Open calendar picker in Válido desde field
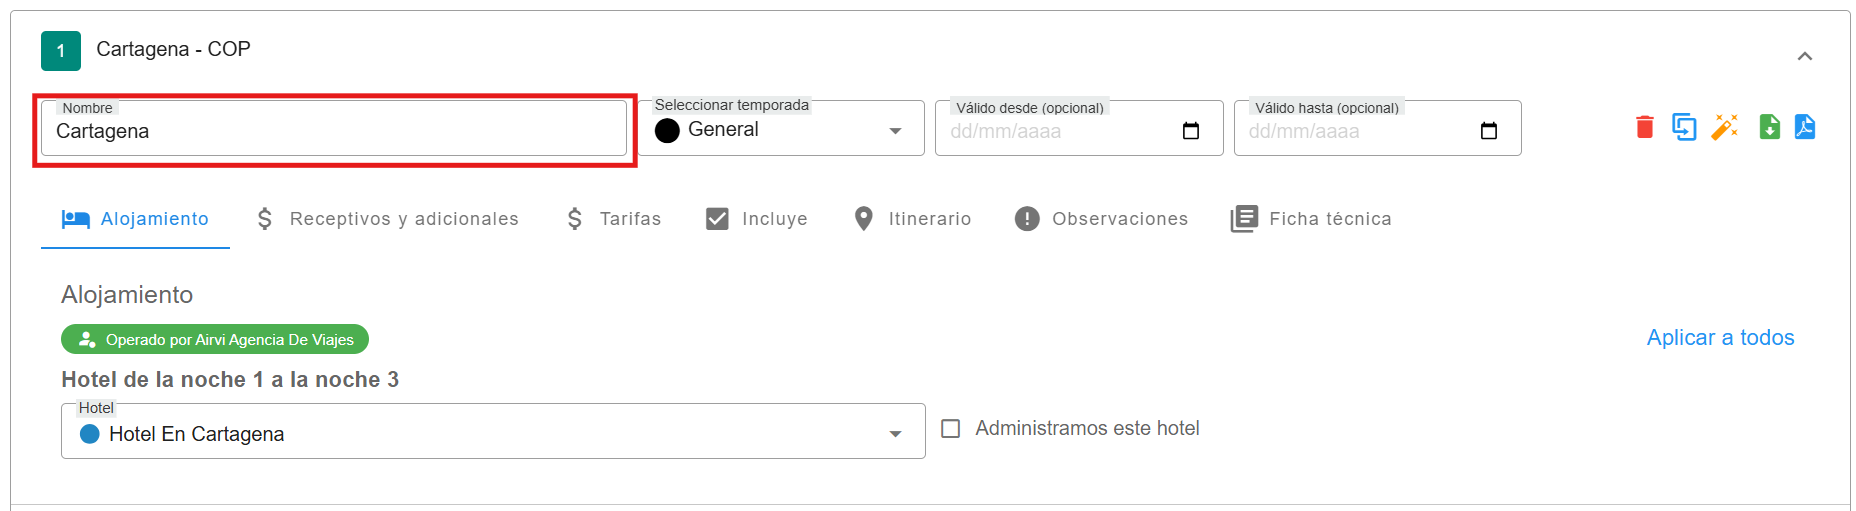Viewport: 1856px width, 511px height. coord(1190,131)
